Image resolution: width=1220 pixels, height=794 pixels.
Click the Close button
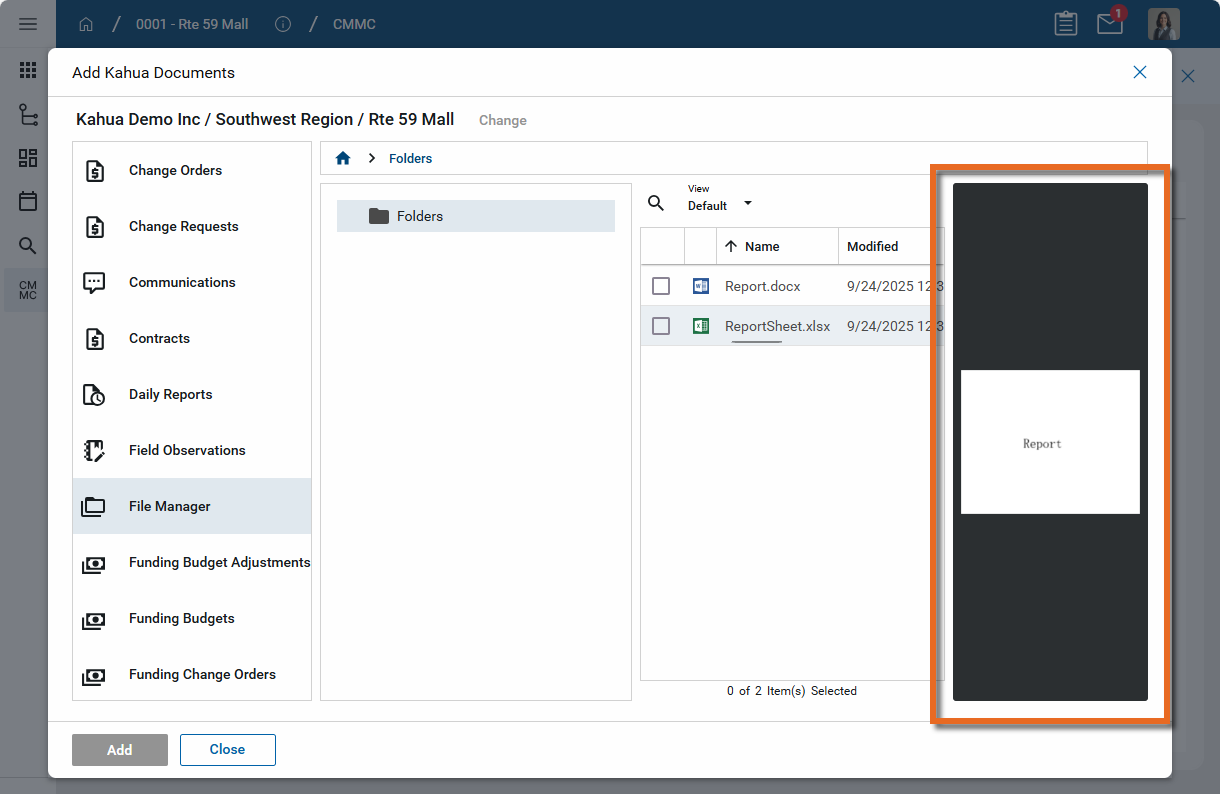click(227, 749)
